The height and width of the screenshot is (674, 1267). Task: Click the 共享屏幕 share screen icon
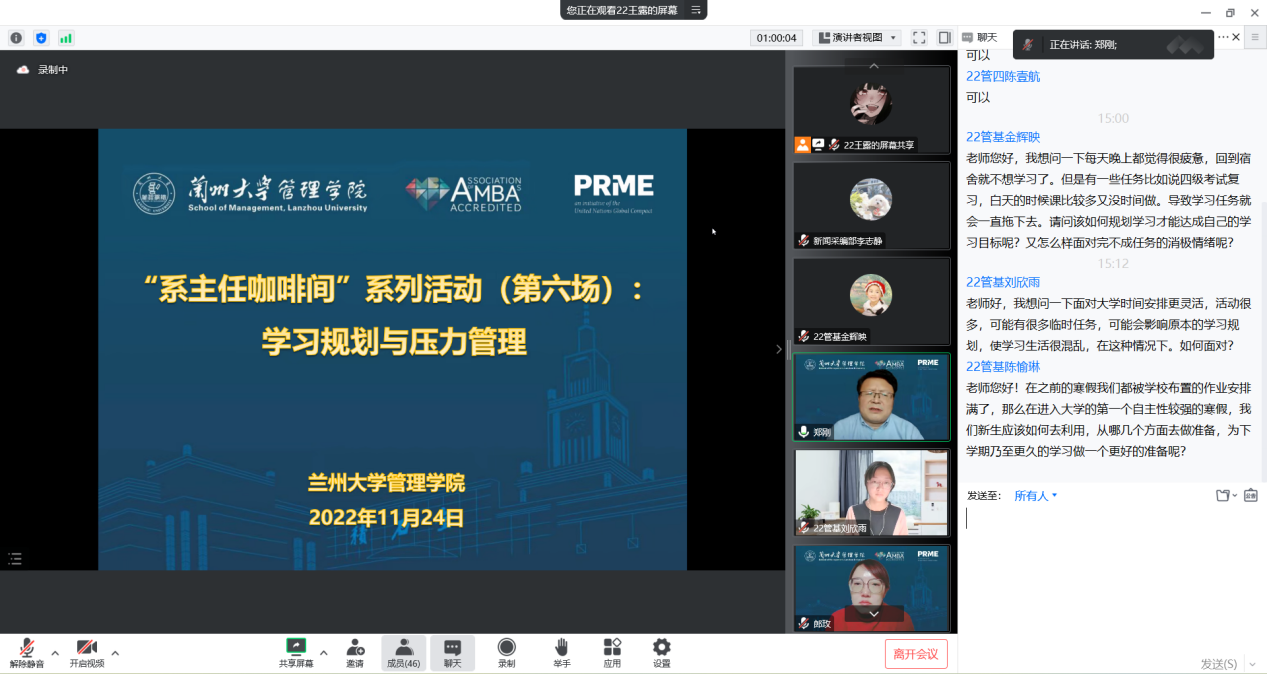(296, 647)
